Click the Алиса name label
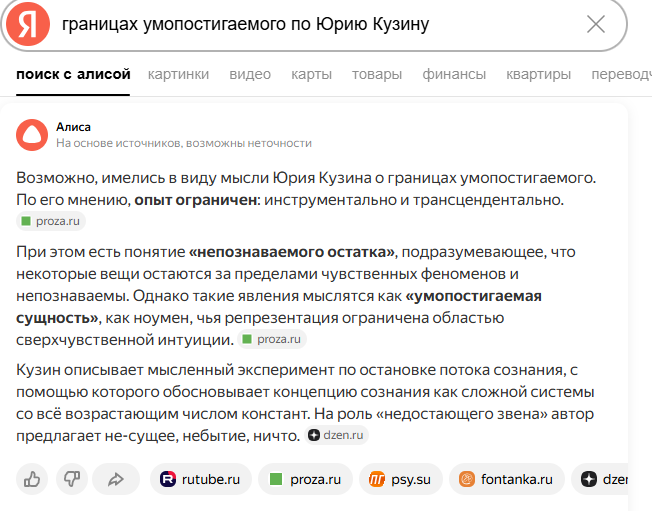652x511 pixels. click(x=73, y=127)
